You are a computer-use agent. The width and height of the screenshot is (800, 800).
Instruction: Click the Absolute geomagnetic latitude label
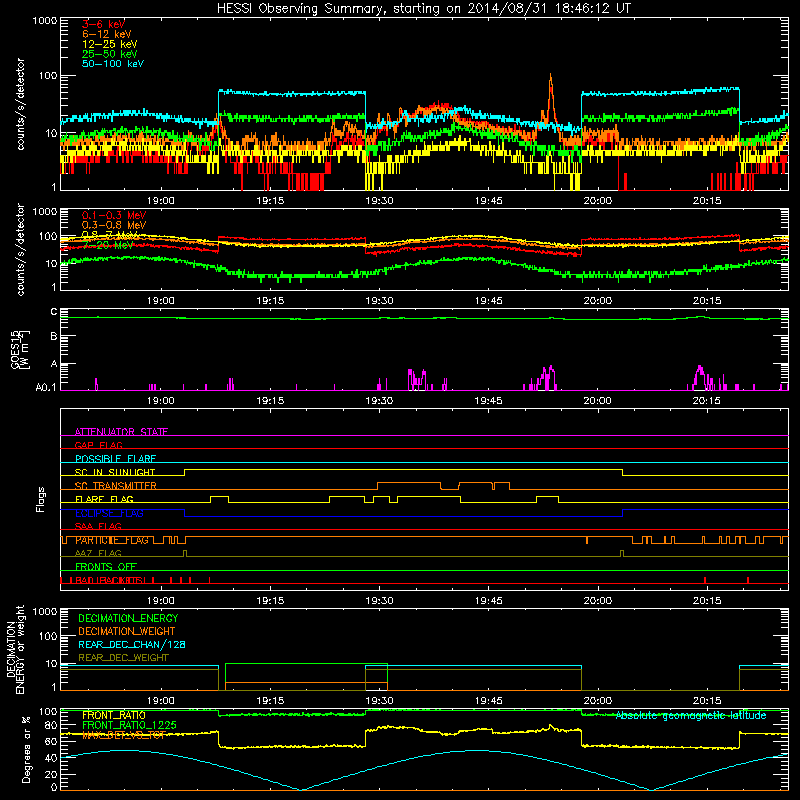coord(691,715)
